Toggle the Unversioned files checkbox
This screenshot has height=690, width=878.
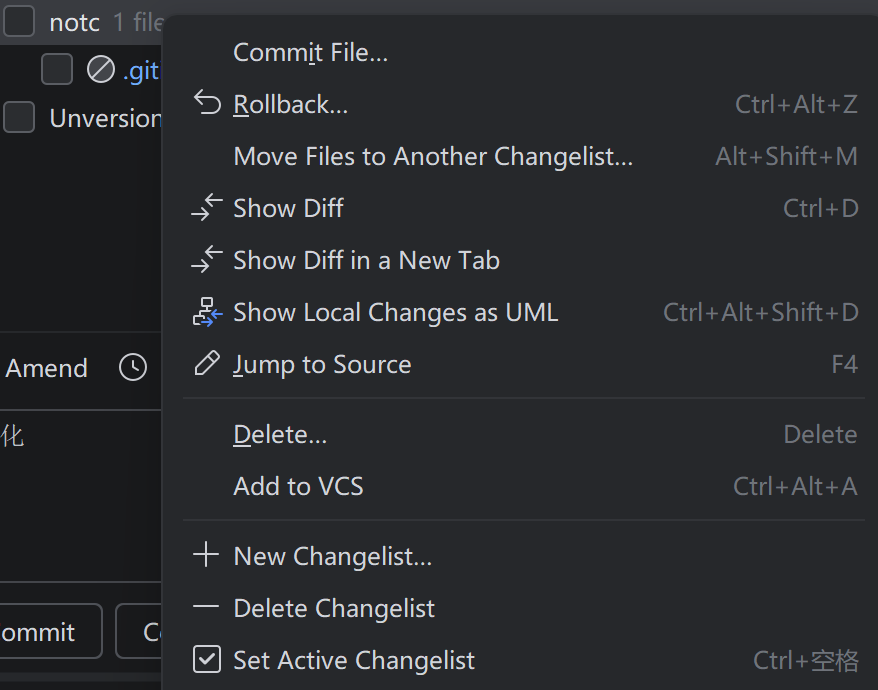(19, 118)
